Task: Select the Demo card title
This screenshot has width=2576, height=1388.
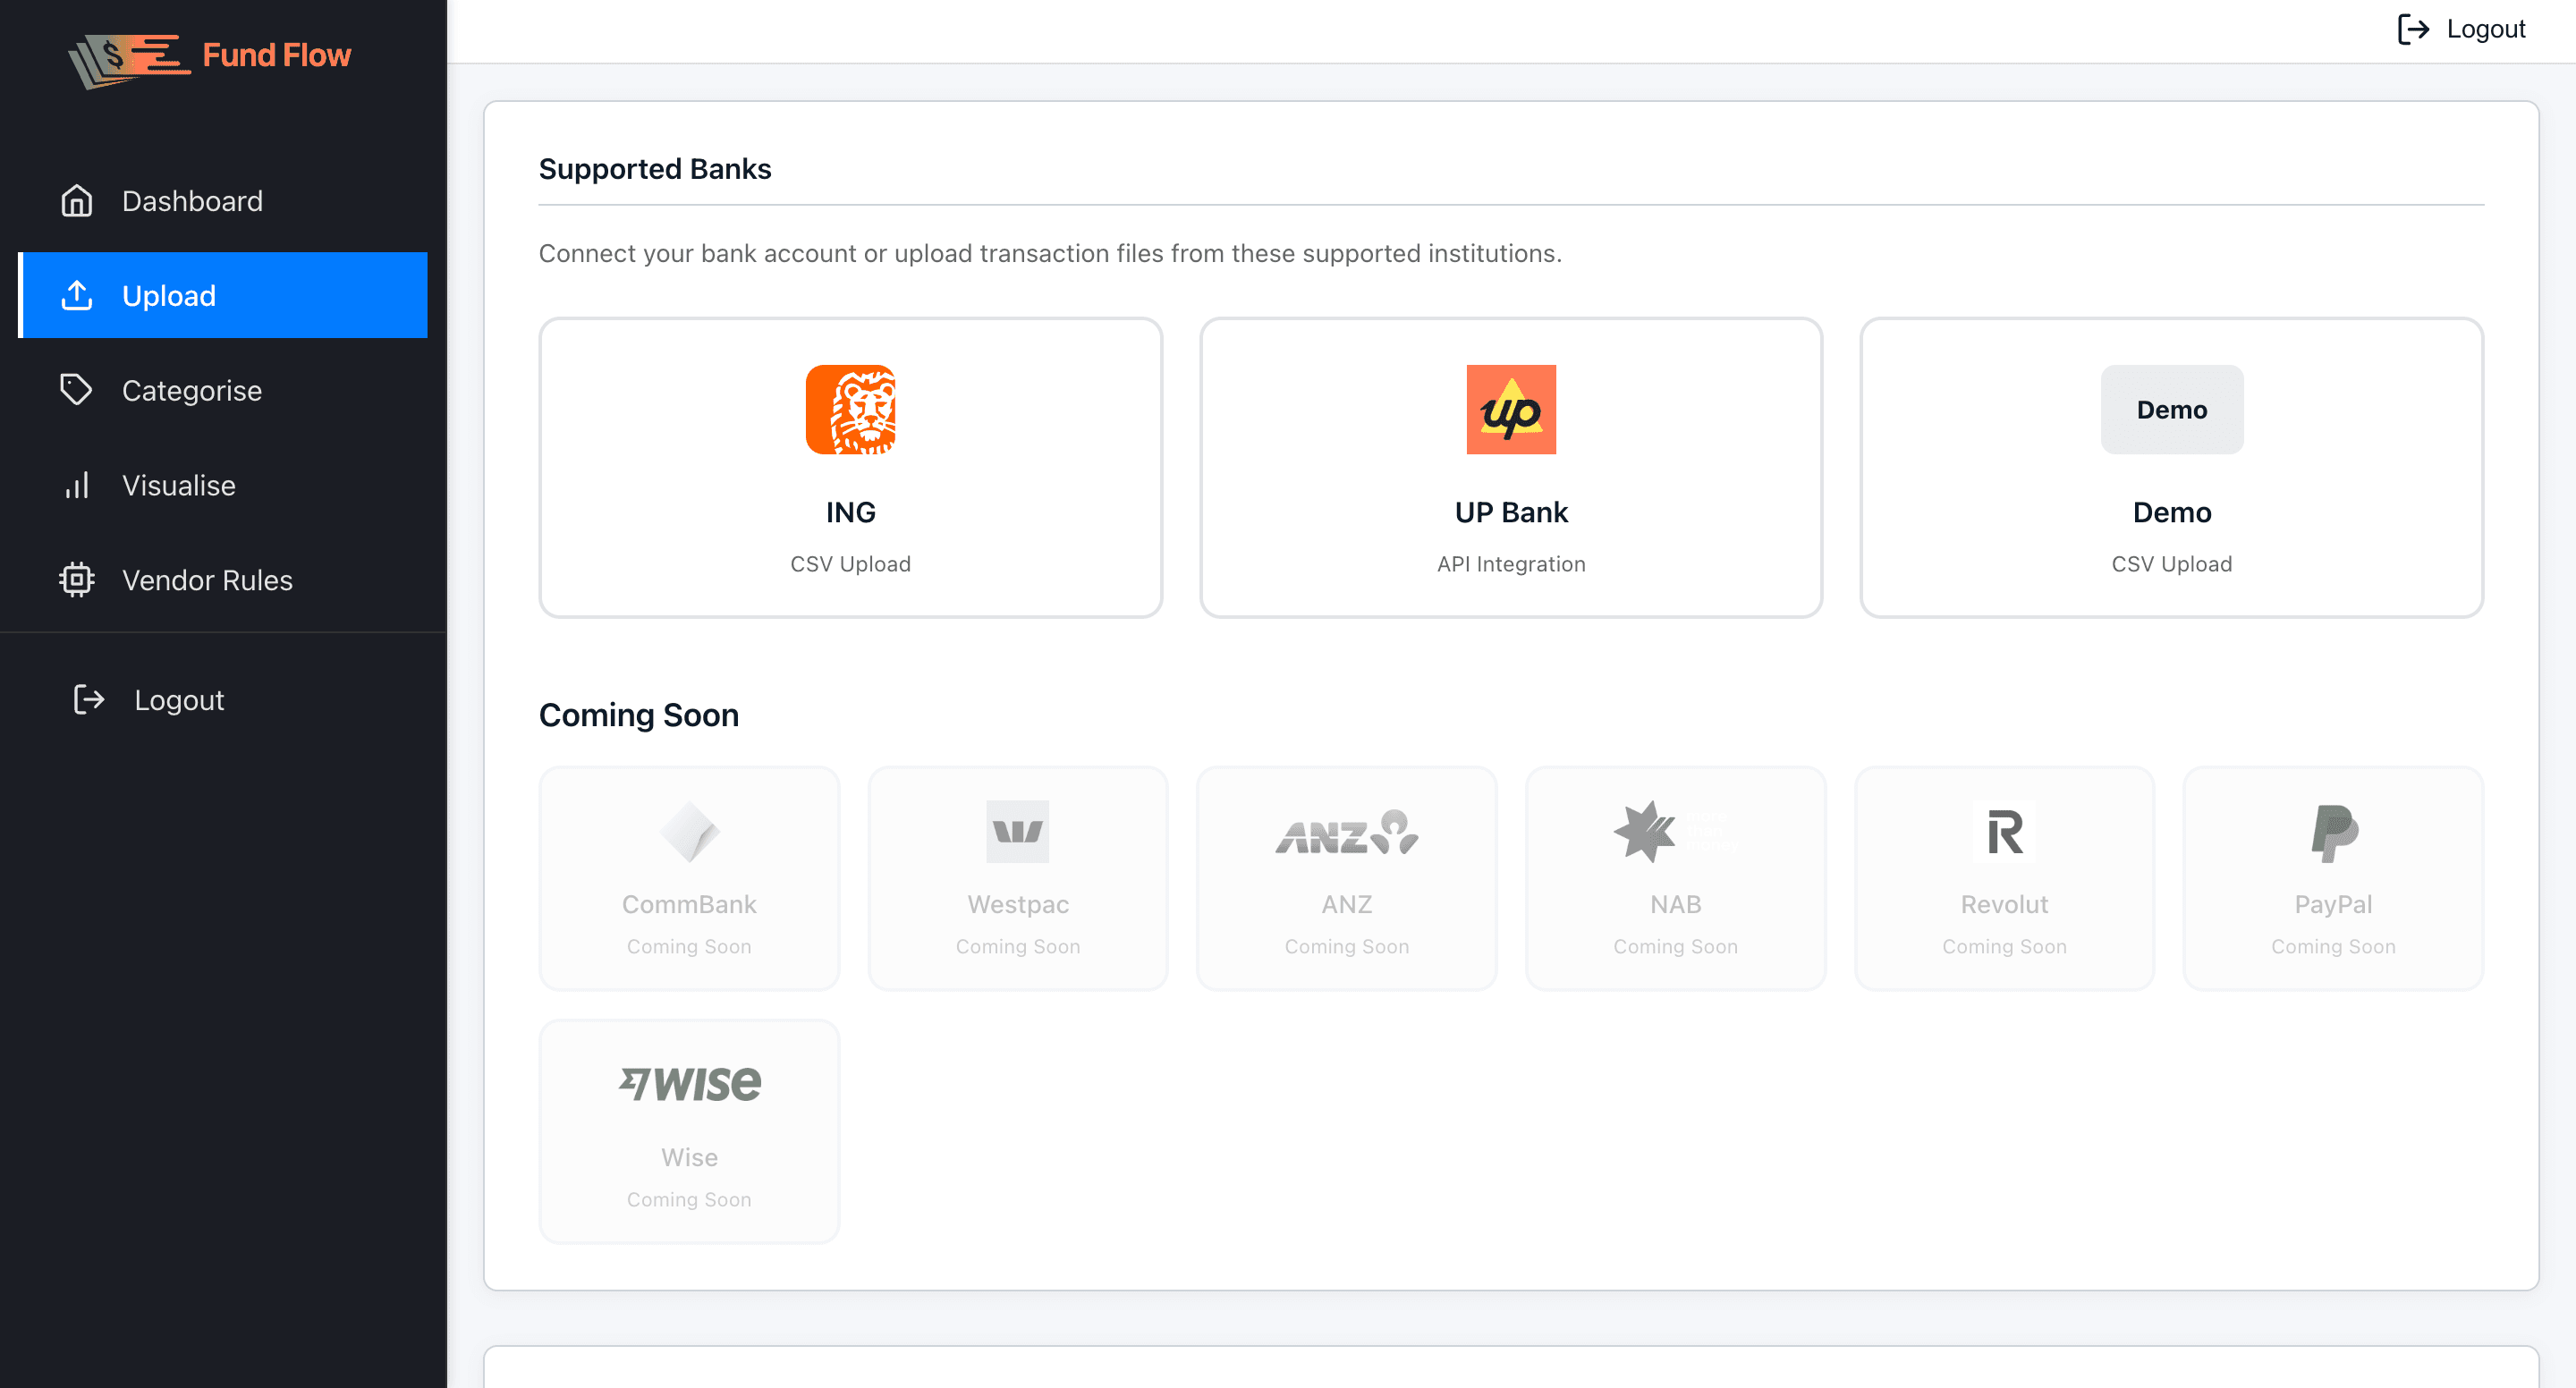Action: click(2172, 512)
